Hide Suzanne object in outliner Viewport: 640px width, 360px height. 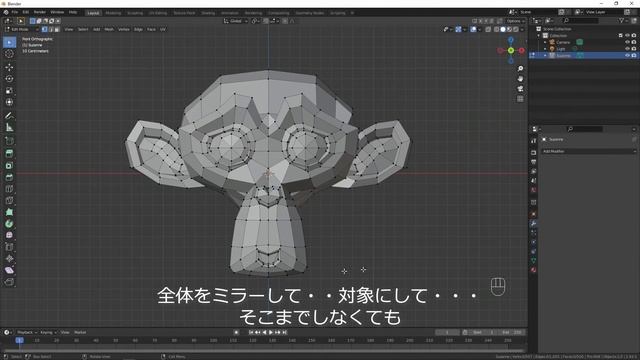click(x=627, y=55)
